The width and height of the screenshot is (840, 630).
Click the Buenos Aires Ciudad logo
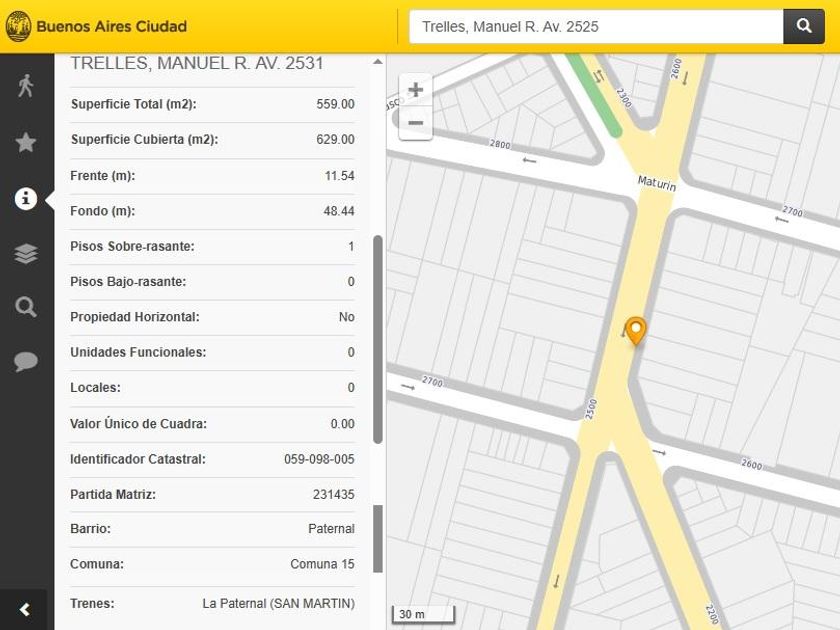tap(96, 26)
